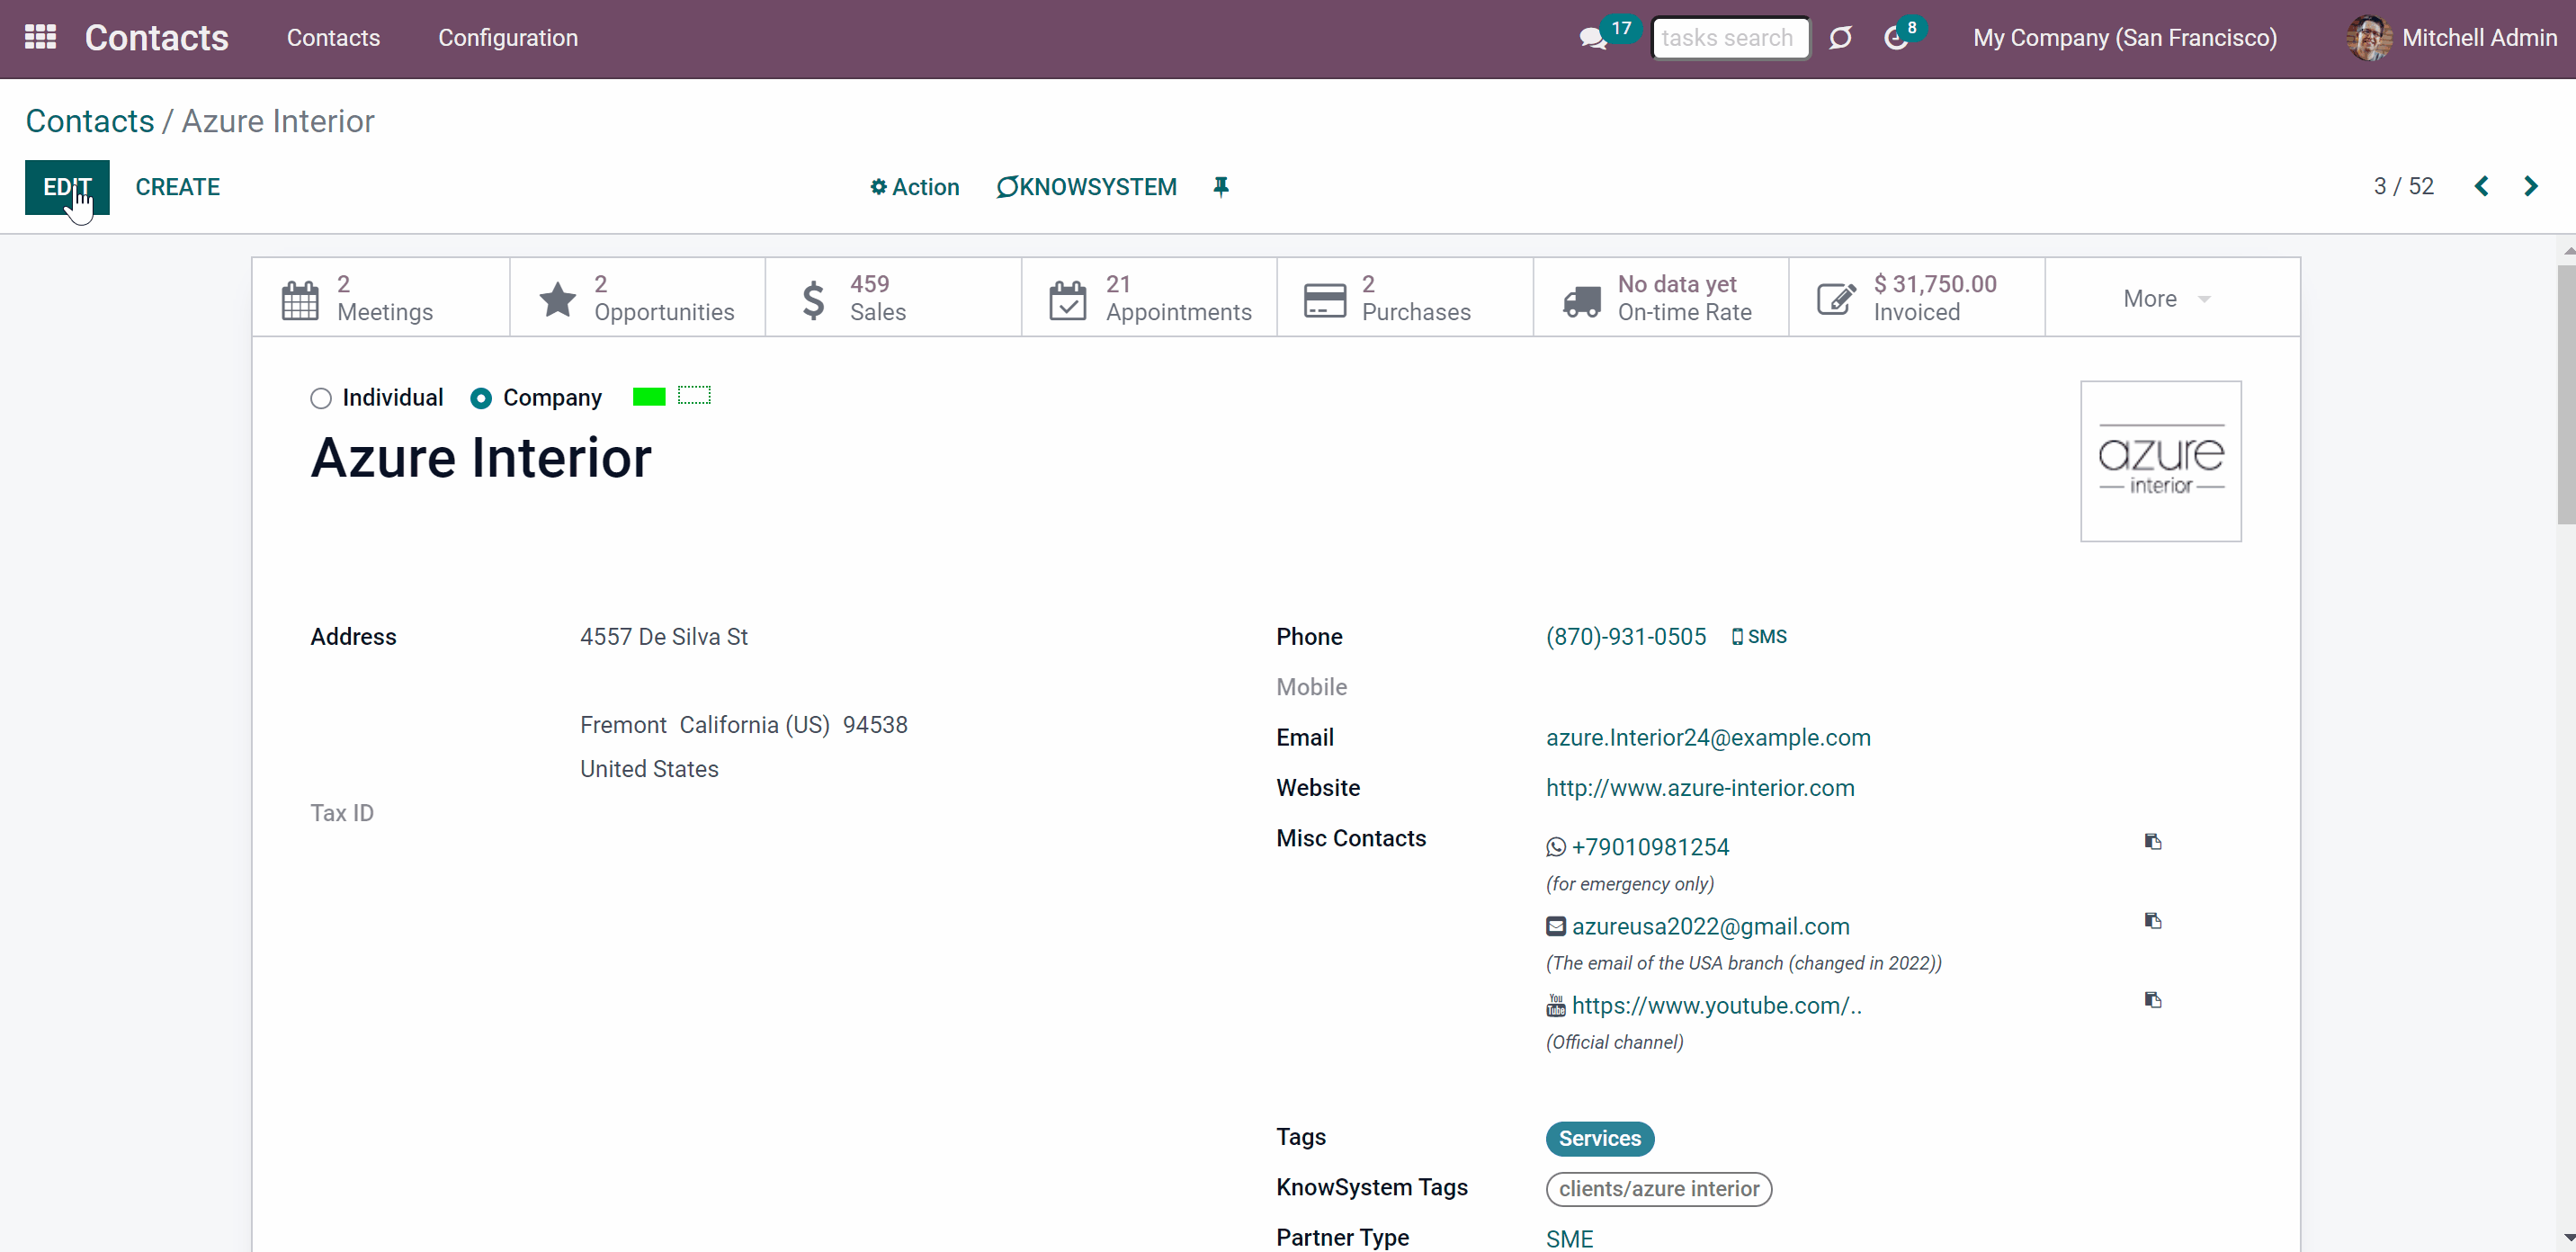The image size is (2576, 1252).
Task: Click the dotted-outline color swatch
Action: (x=694, y=396)
